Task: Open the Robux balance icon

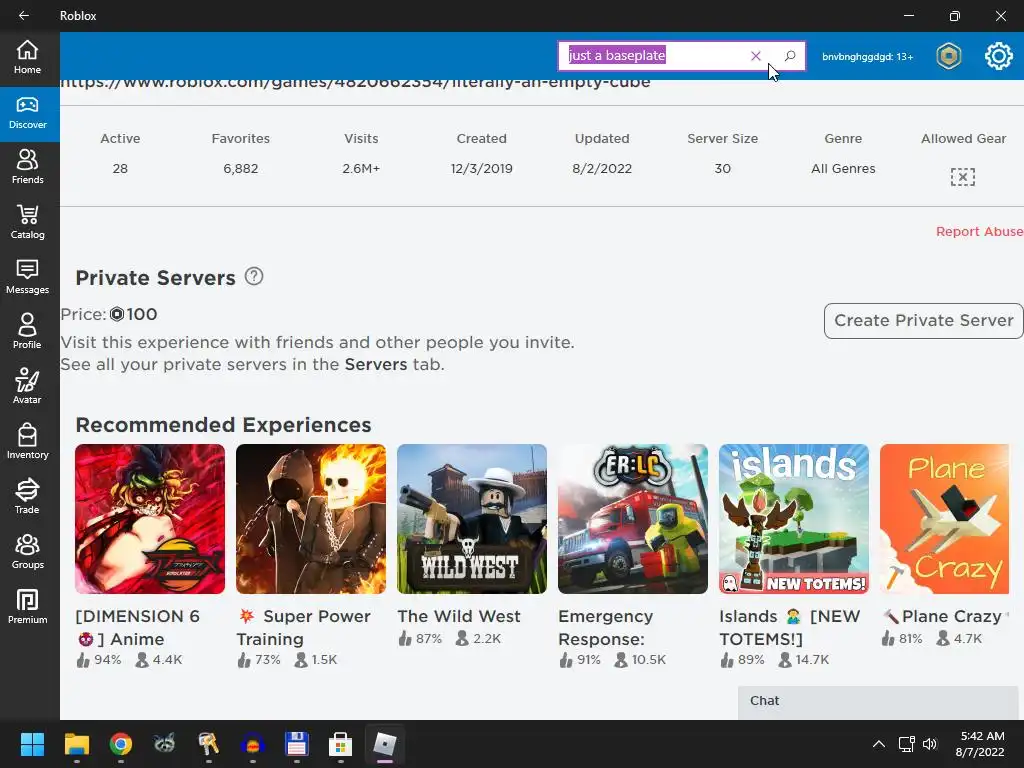Action: click(x=948, y=56)
